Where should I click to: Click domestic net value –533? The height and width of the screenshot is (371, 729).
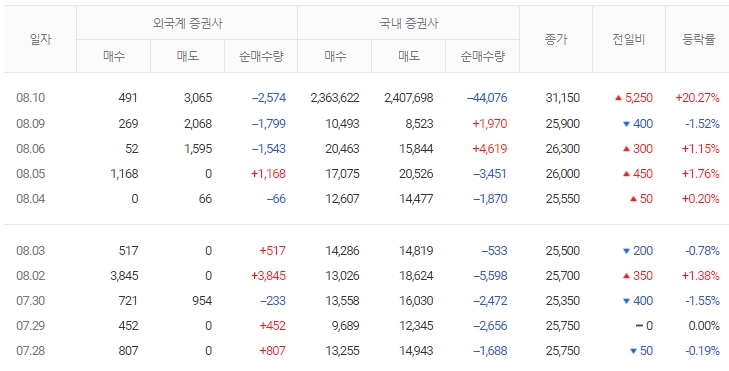[x=494, y=251]
